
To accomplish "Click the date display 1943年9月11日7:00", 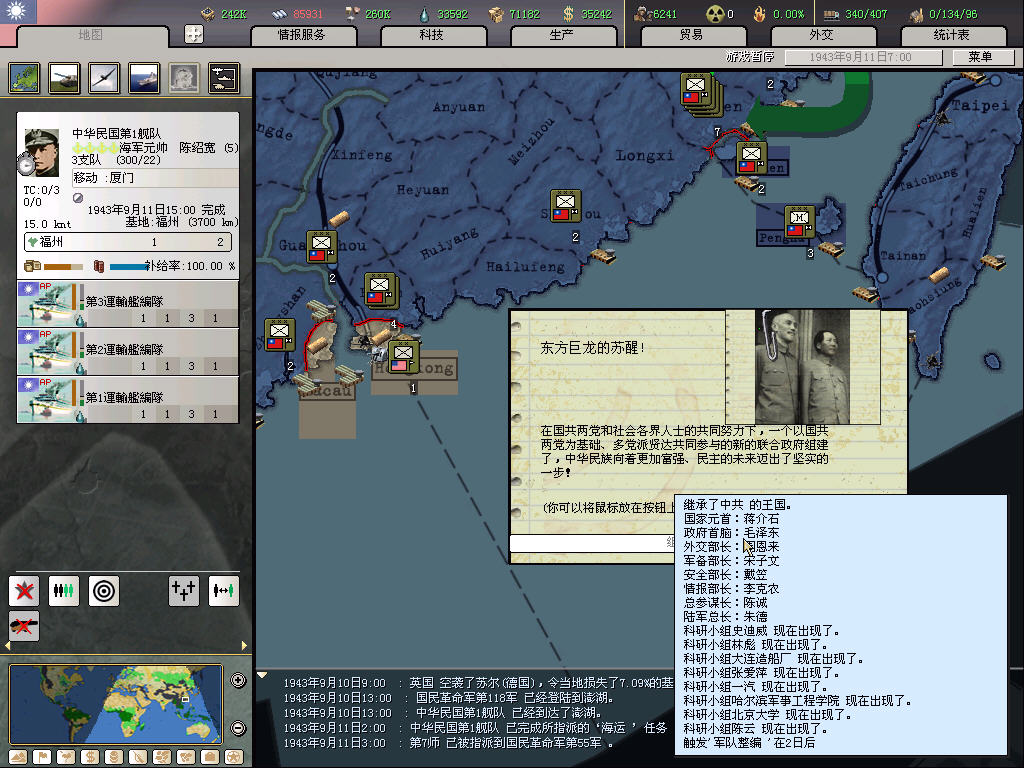I will tap(862, 57).
